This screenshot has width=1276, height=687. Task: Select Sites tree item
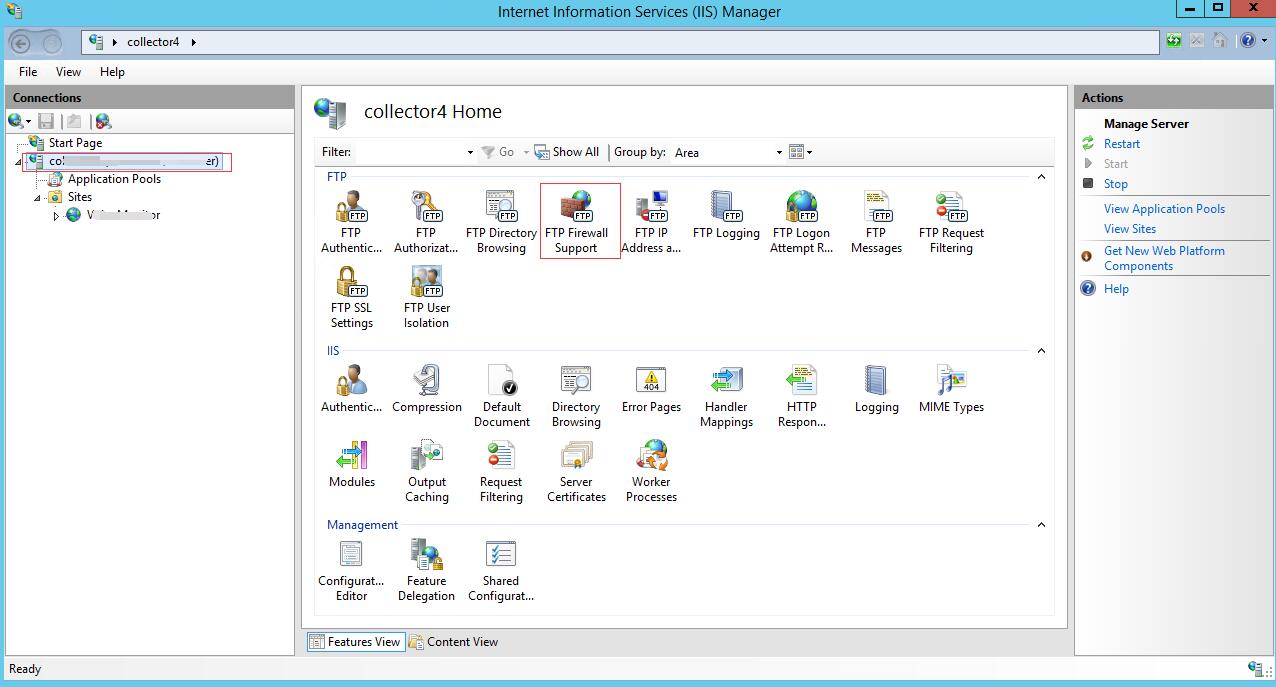[79, 197]
